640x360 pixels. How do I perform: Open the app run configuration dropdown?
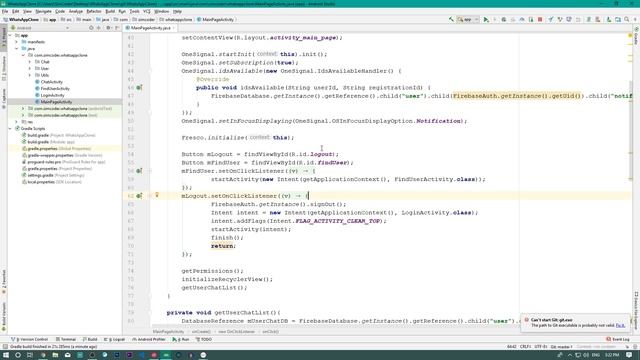click(468, 19)
